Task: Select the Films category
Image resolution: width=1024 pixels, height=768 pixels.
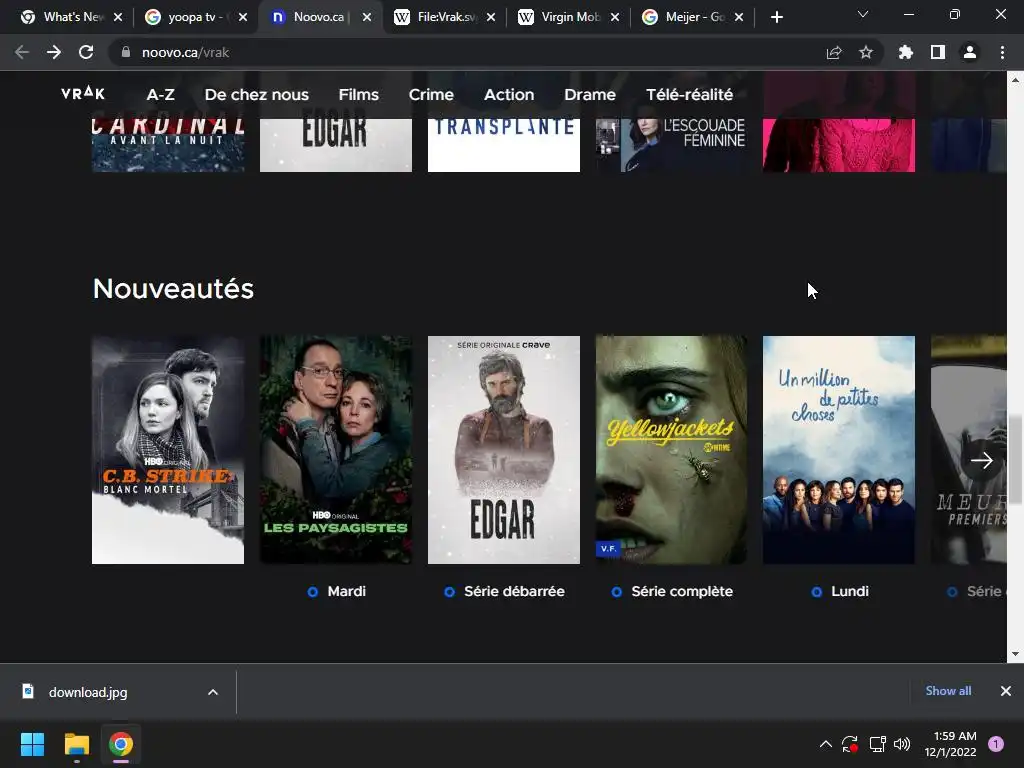Action: click(x=359, y=95)
